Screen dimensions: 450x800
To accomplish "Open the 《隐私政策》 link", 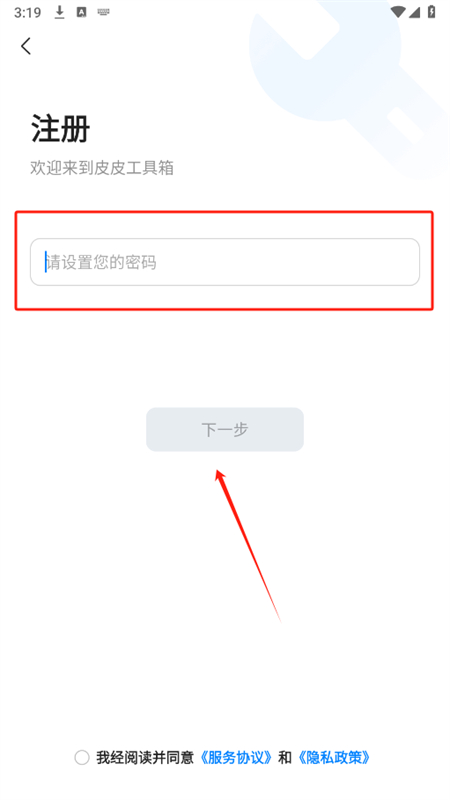I will 334,758.
